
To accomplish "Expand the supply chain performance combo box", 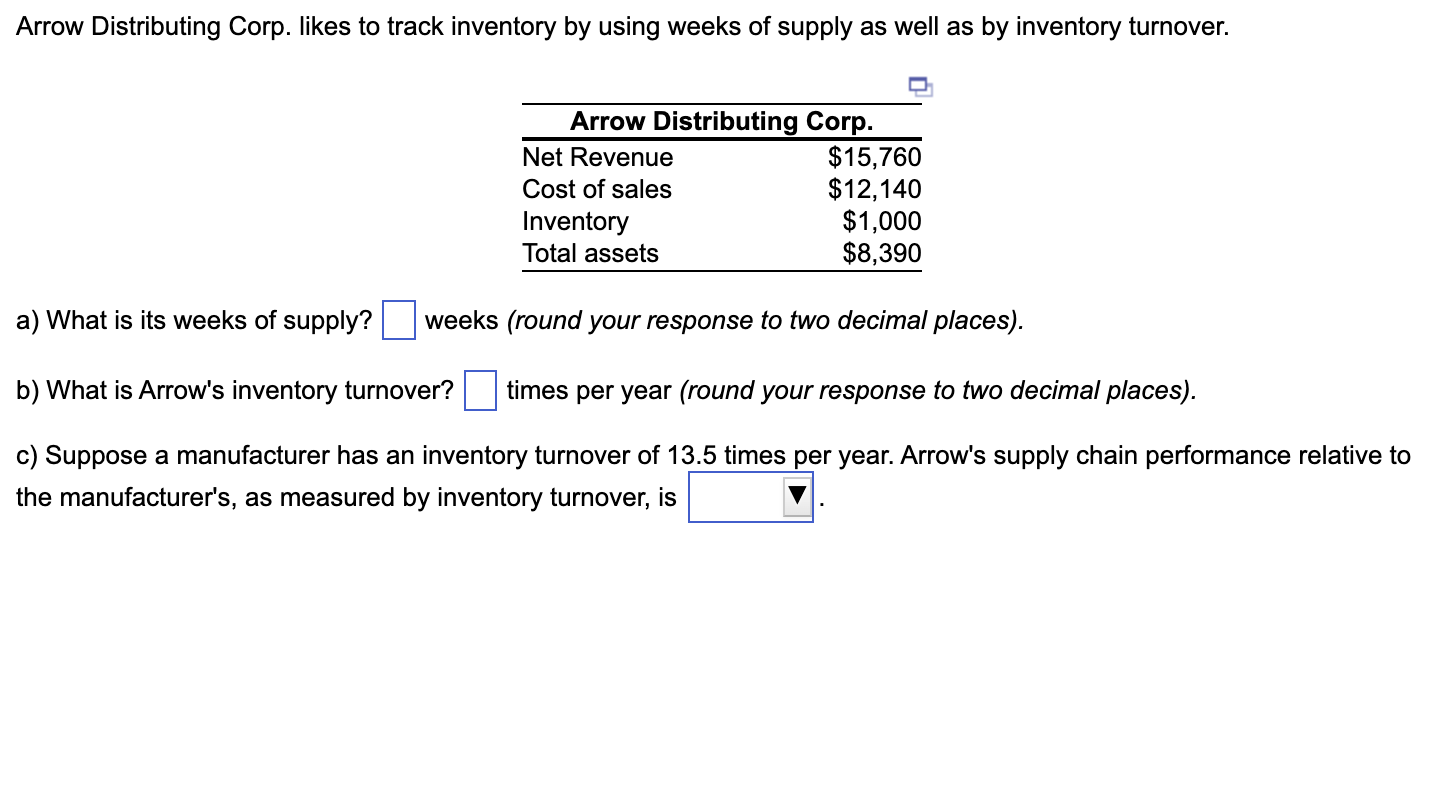I will [x=750, y=497].
